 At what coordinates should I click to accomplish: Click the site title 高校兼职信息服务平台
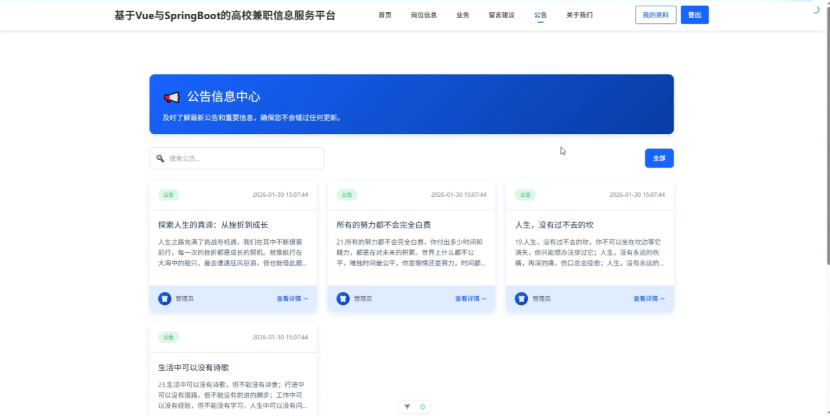click(x=225, y=15)
